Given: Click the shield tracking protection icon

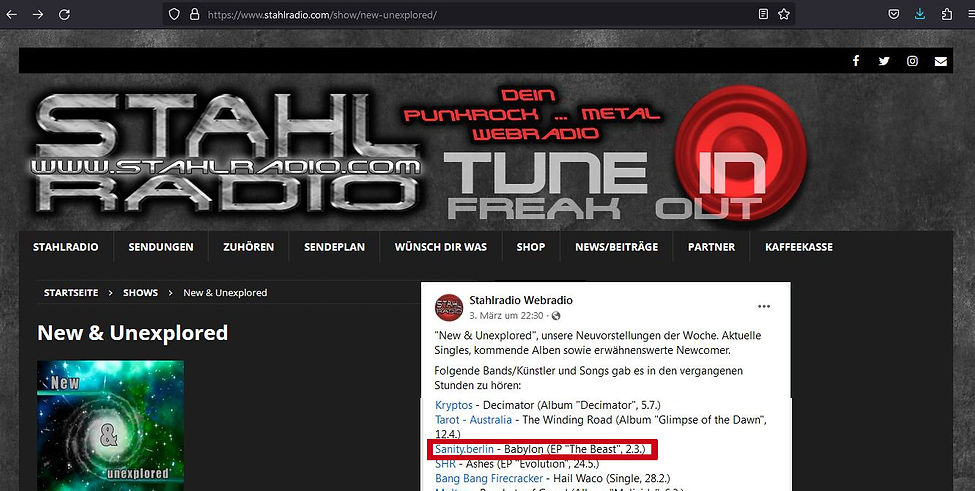Looking at the screenshot, I should pos(175,14).
